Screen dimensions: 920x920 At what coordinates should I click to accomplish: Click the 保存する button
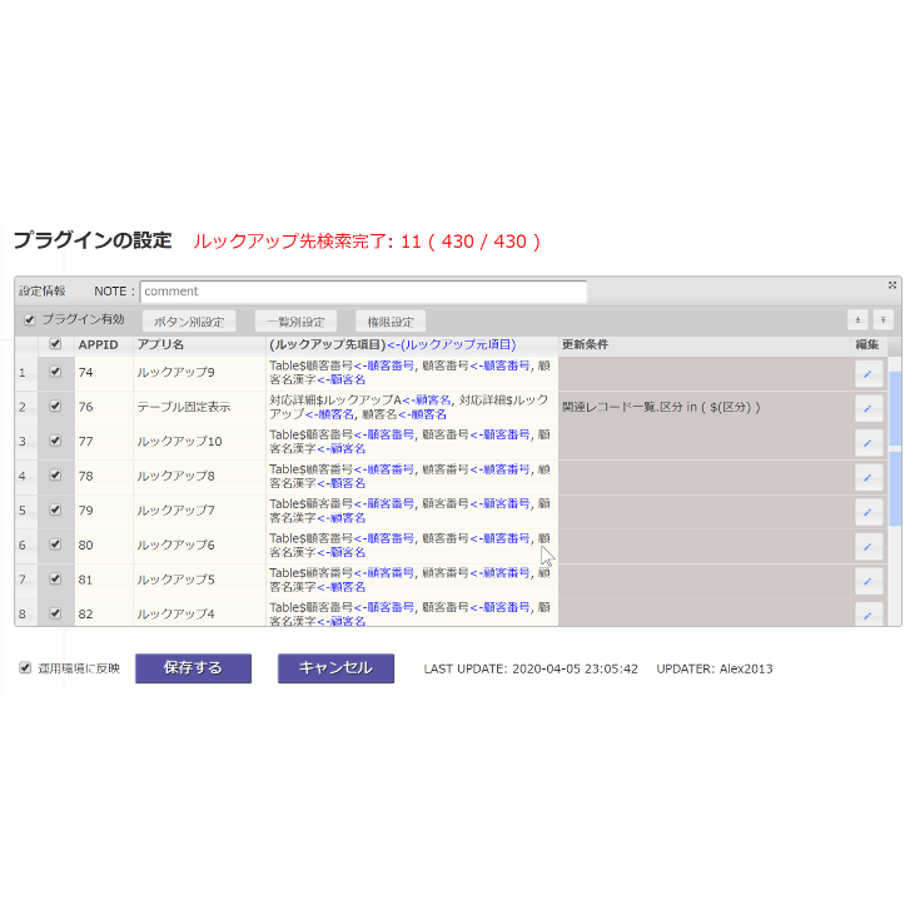193,668
